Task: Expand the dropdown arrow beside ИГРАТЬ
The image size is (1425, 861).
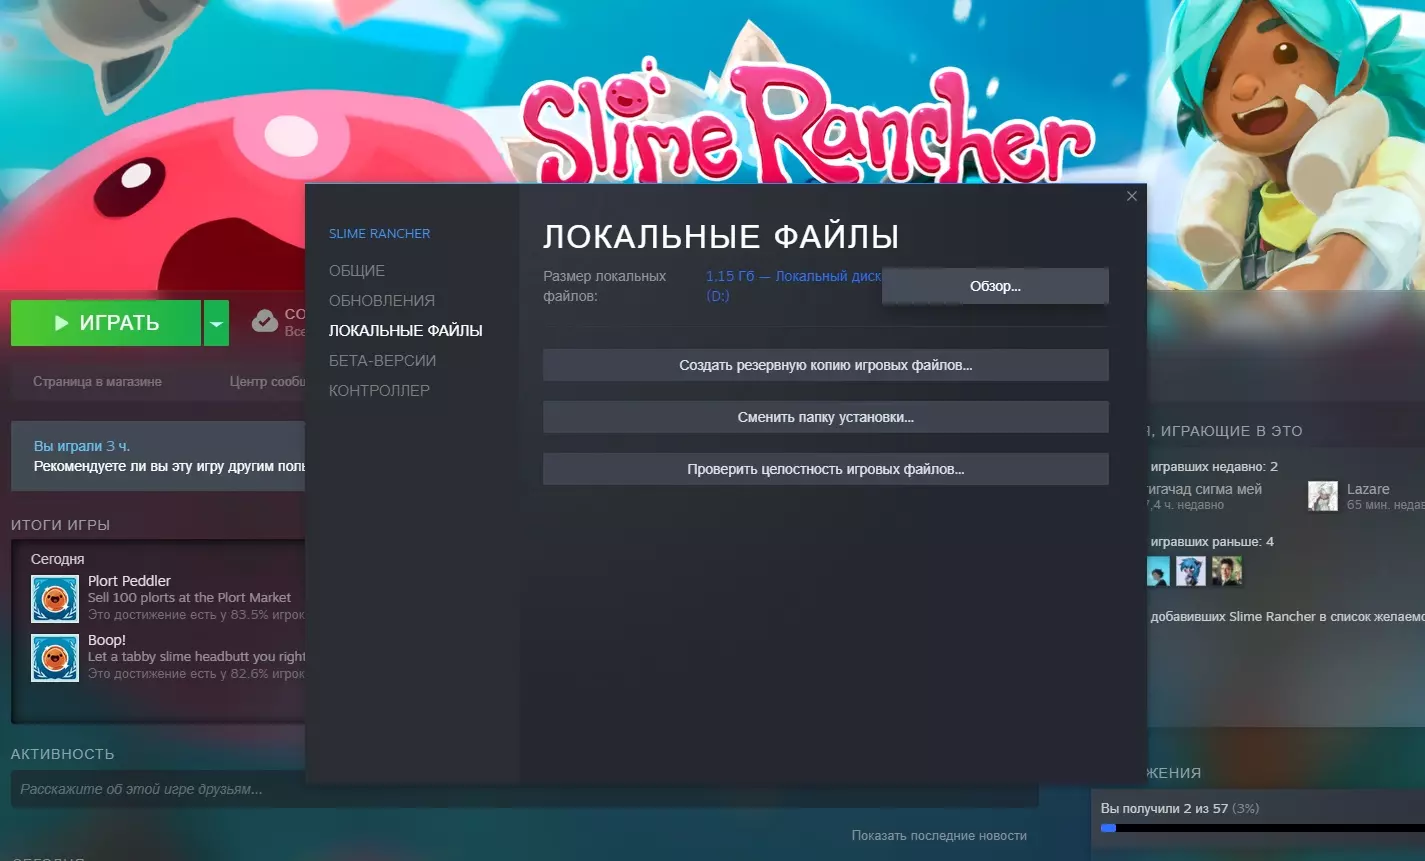Action: (x=216, y=323)
